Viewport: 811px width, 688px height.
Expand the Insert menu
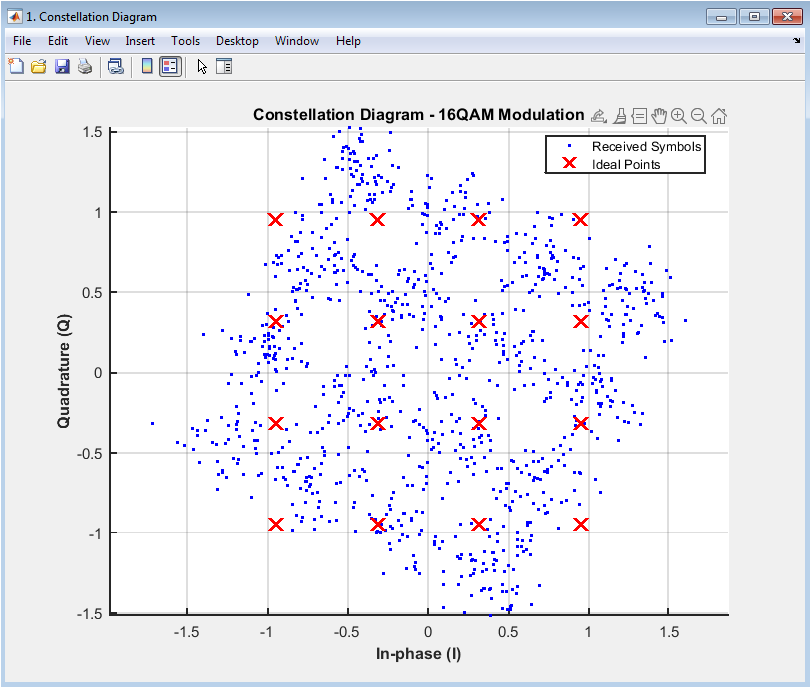140,41
